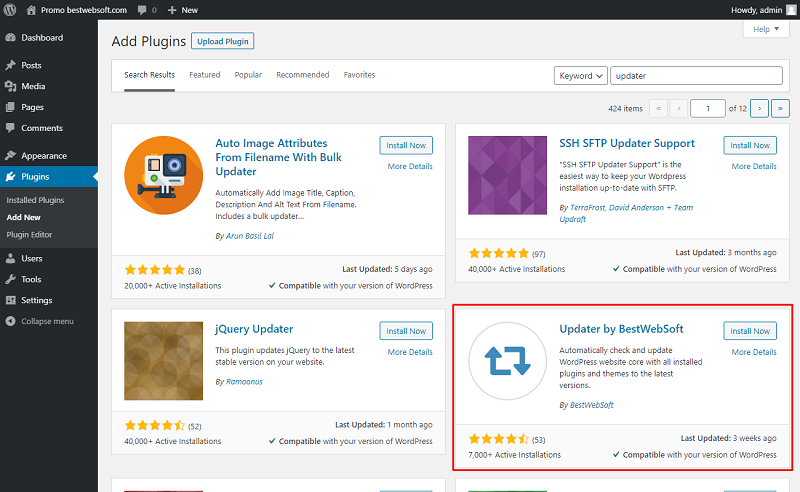Image resolution: width=800 pixels, height=492 pixels.
Task: Go to next page of results
Action: click(759, 108)
